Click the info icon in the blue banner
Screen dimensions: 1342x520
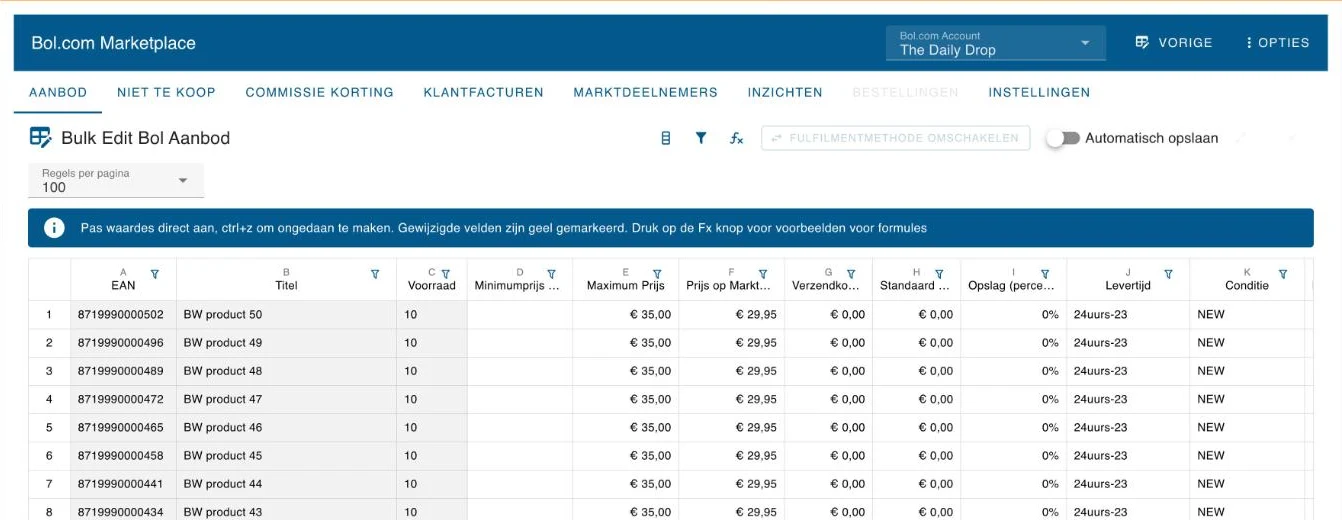pos(54,228)
